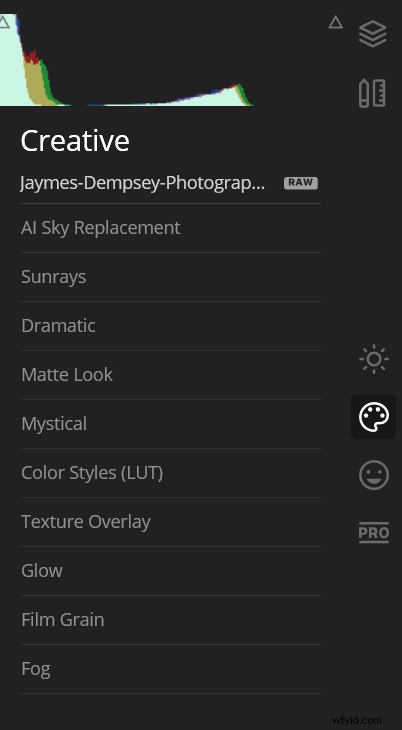402x730 pixels.
Task: Expand the Glow tool
Action: [170, 571]
